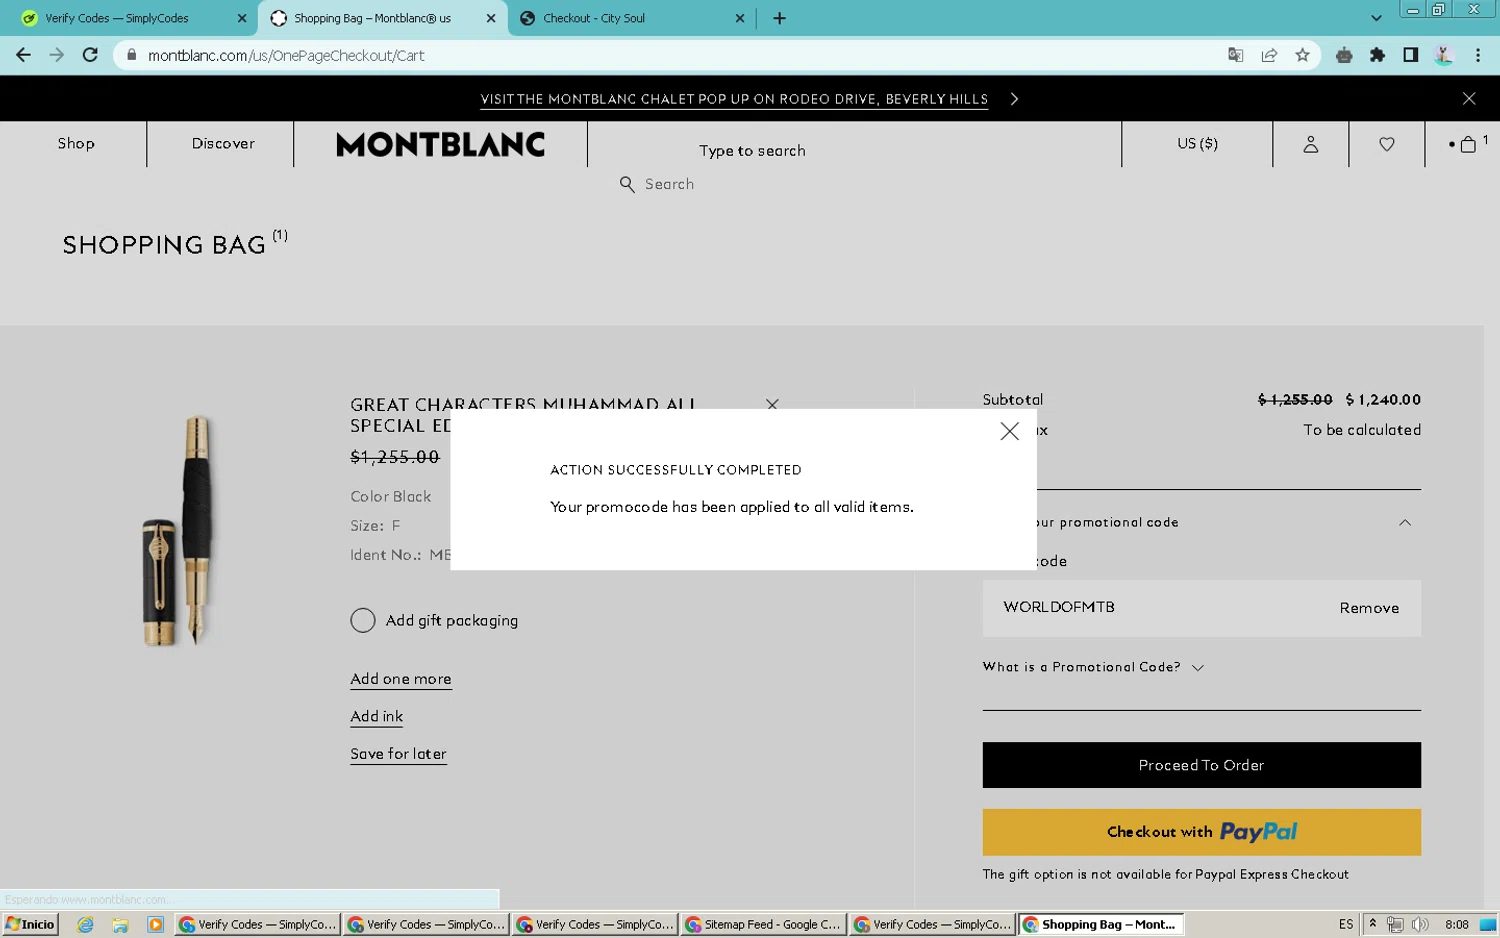
Task: Open the Discover menu
Action: tap(223, 144)
